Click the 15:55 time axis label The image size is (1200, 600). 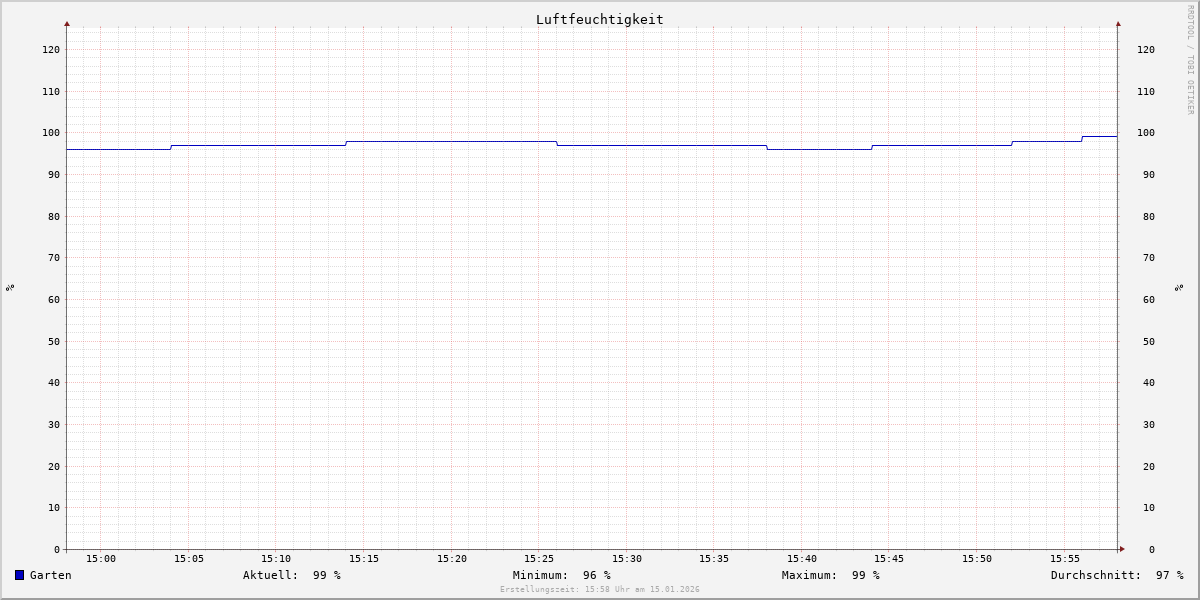(1065, 558)
